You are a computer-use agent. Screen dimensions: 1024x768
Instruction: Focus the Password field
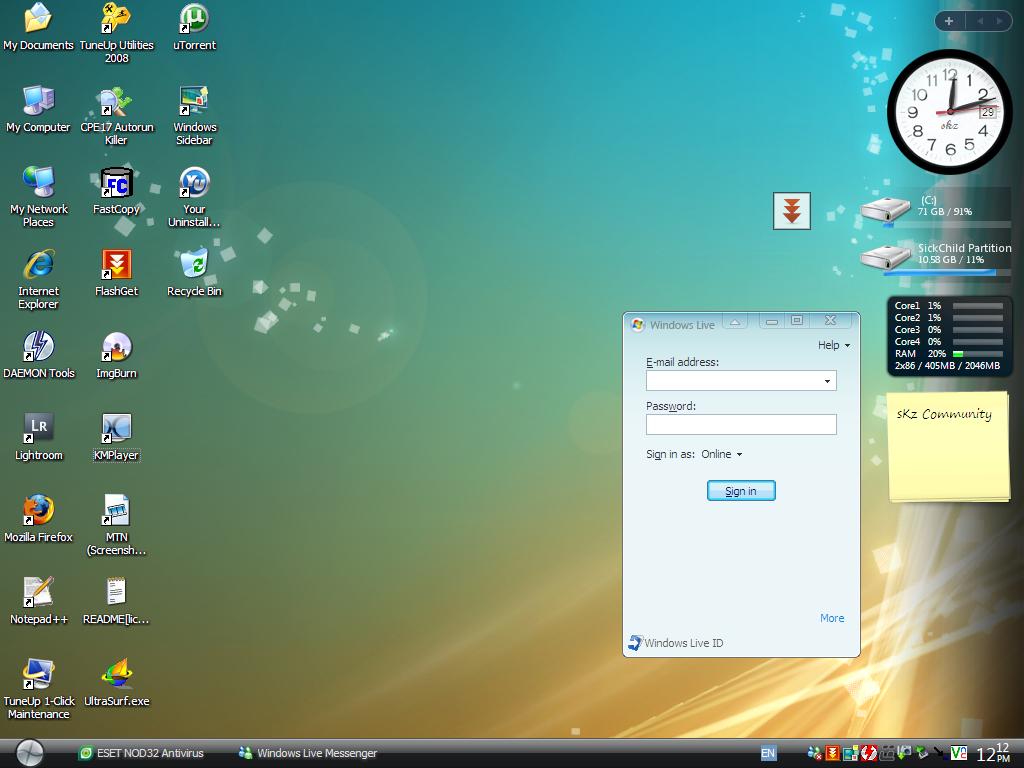[741, 424]
